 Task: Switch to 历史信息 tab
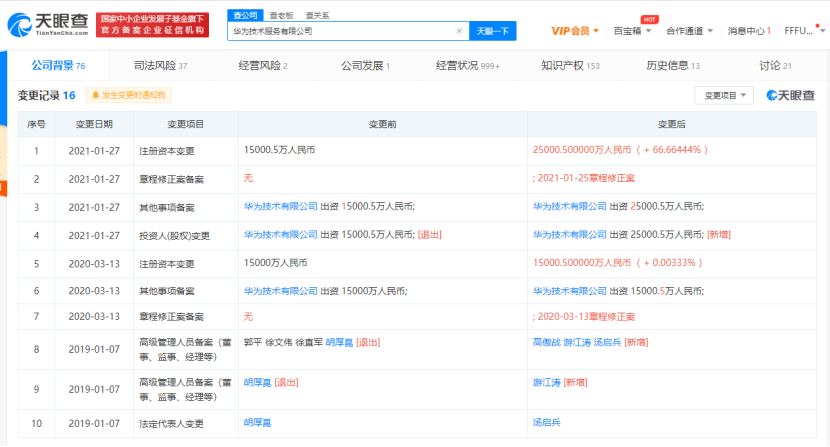click(x=673, y=66)
